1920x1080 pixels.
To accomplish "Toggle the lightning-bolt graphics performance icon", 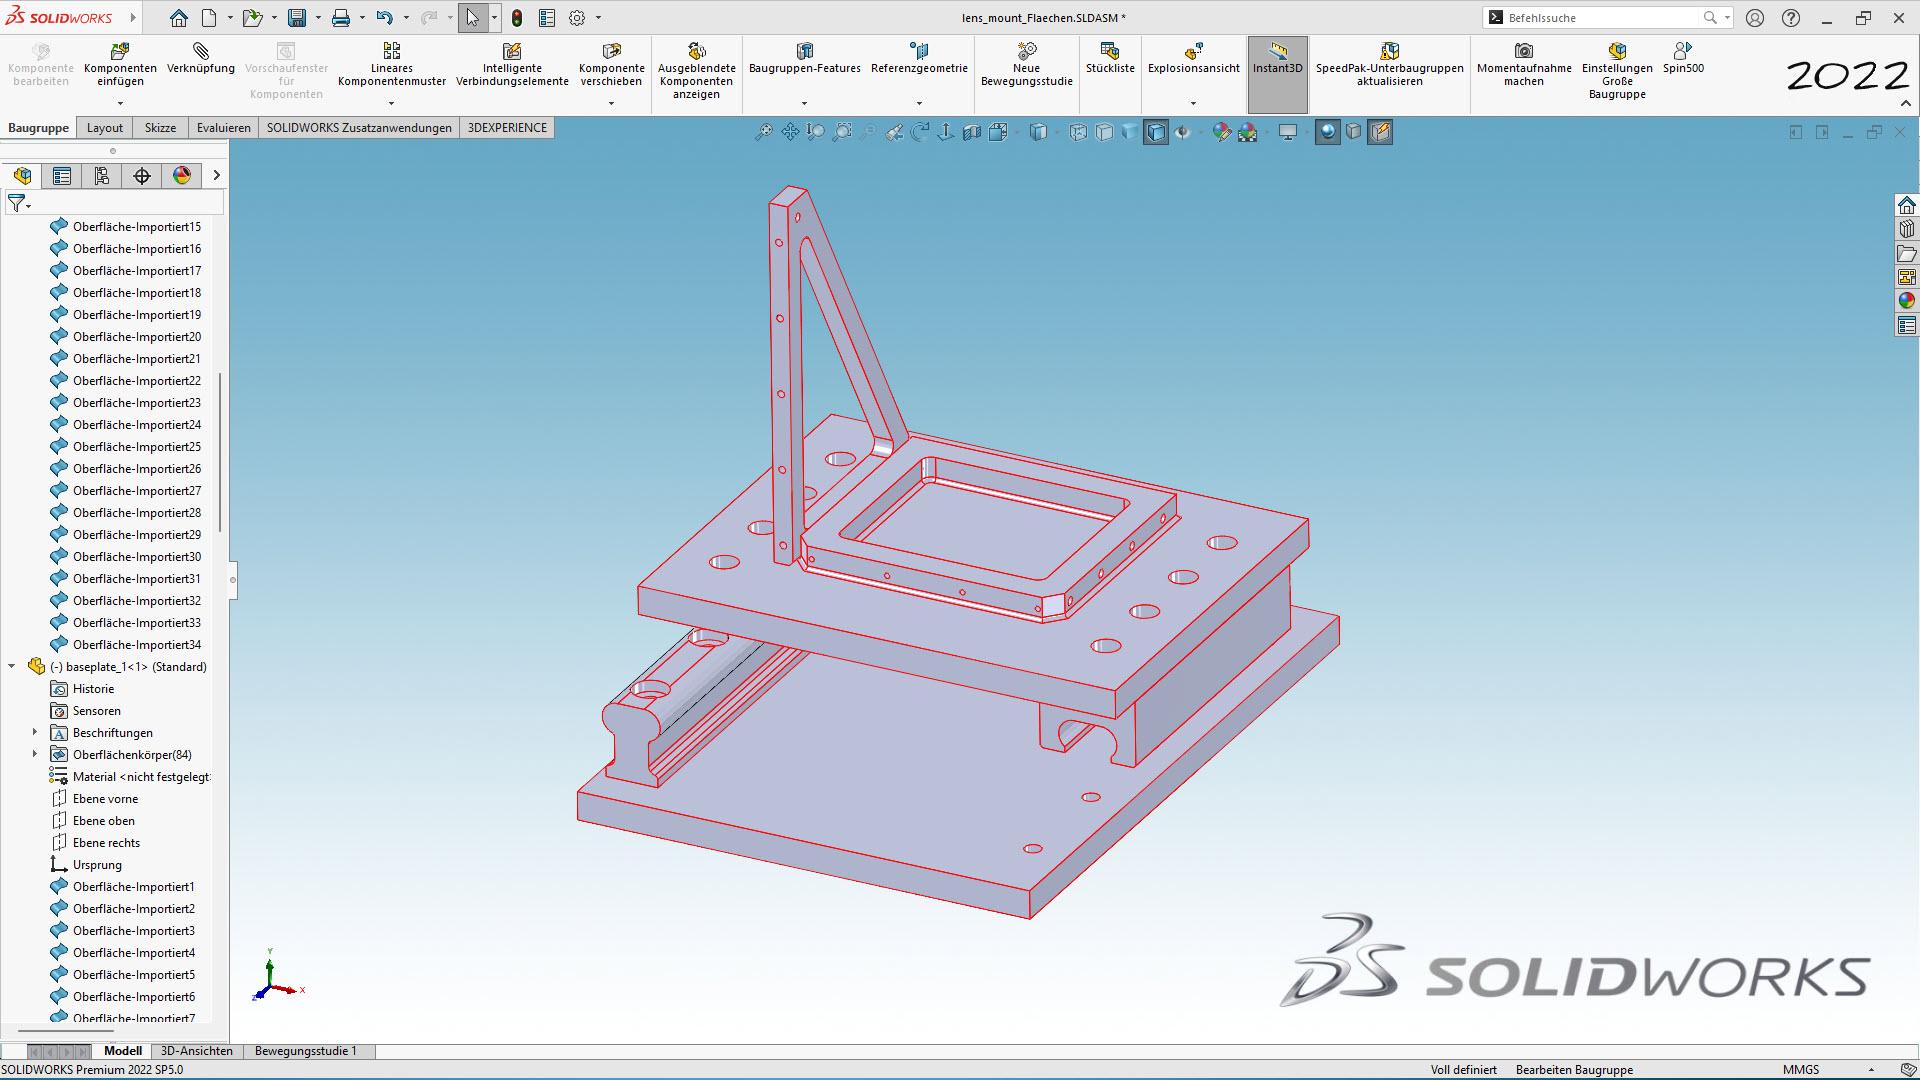I will tap(1381, 132).
